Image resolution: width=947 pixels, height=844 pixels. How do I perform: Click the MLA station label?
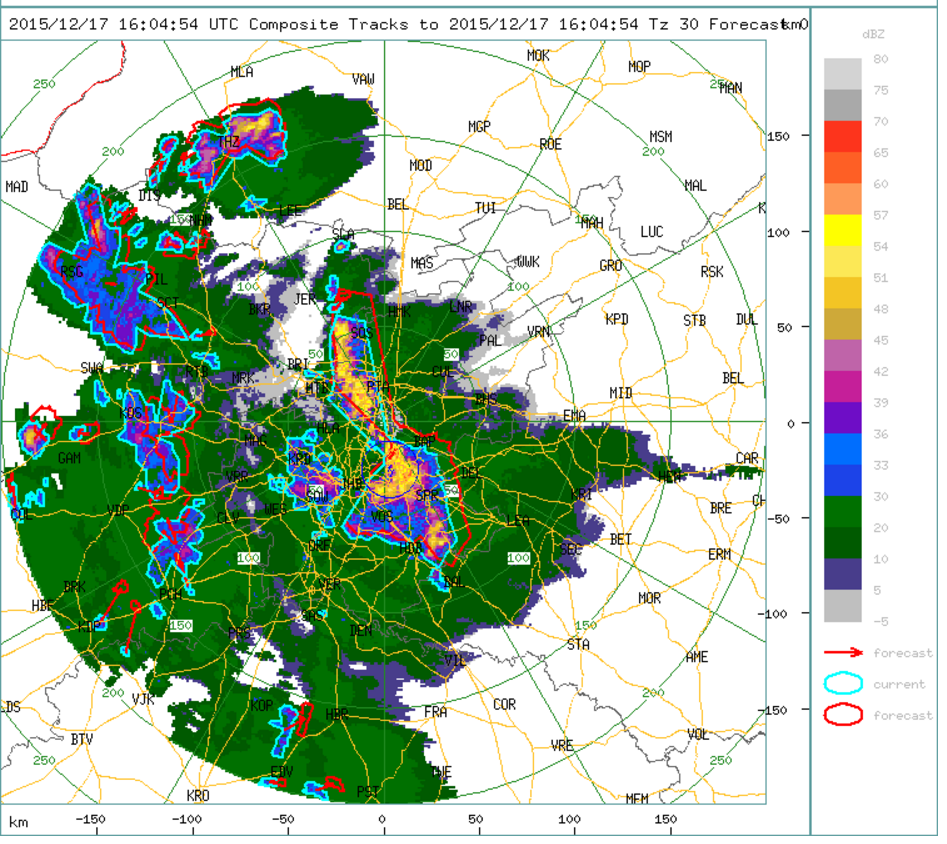pos(244,72)
